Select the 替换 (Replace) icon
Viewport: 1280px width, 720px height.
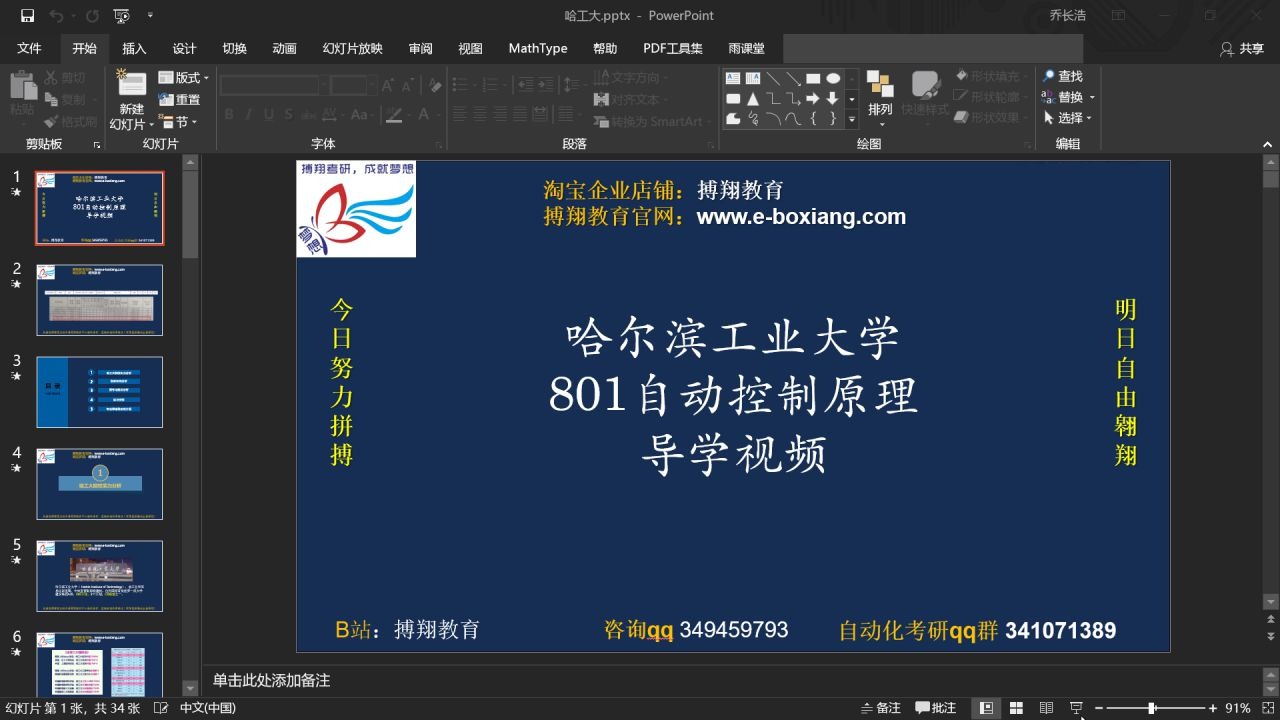pyautogui.click(x=1063, y=96)
